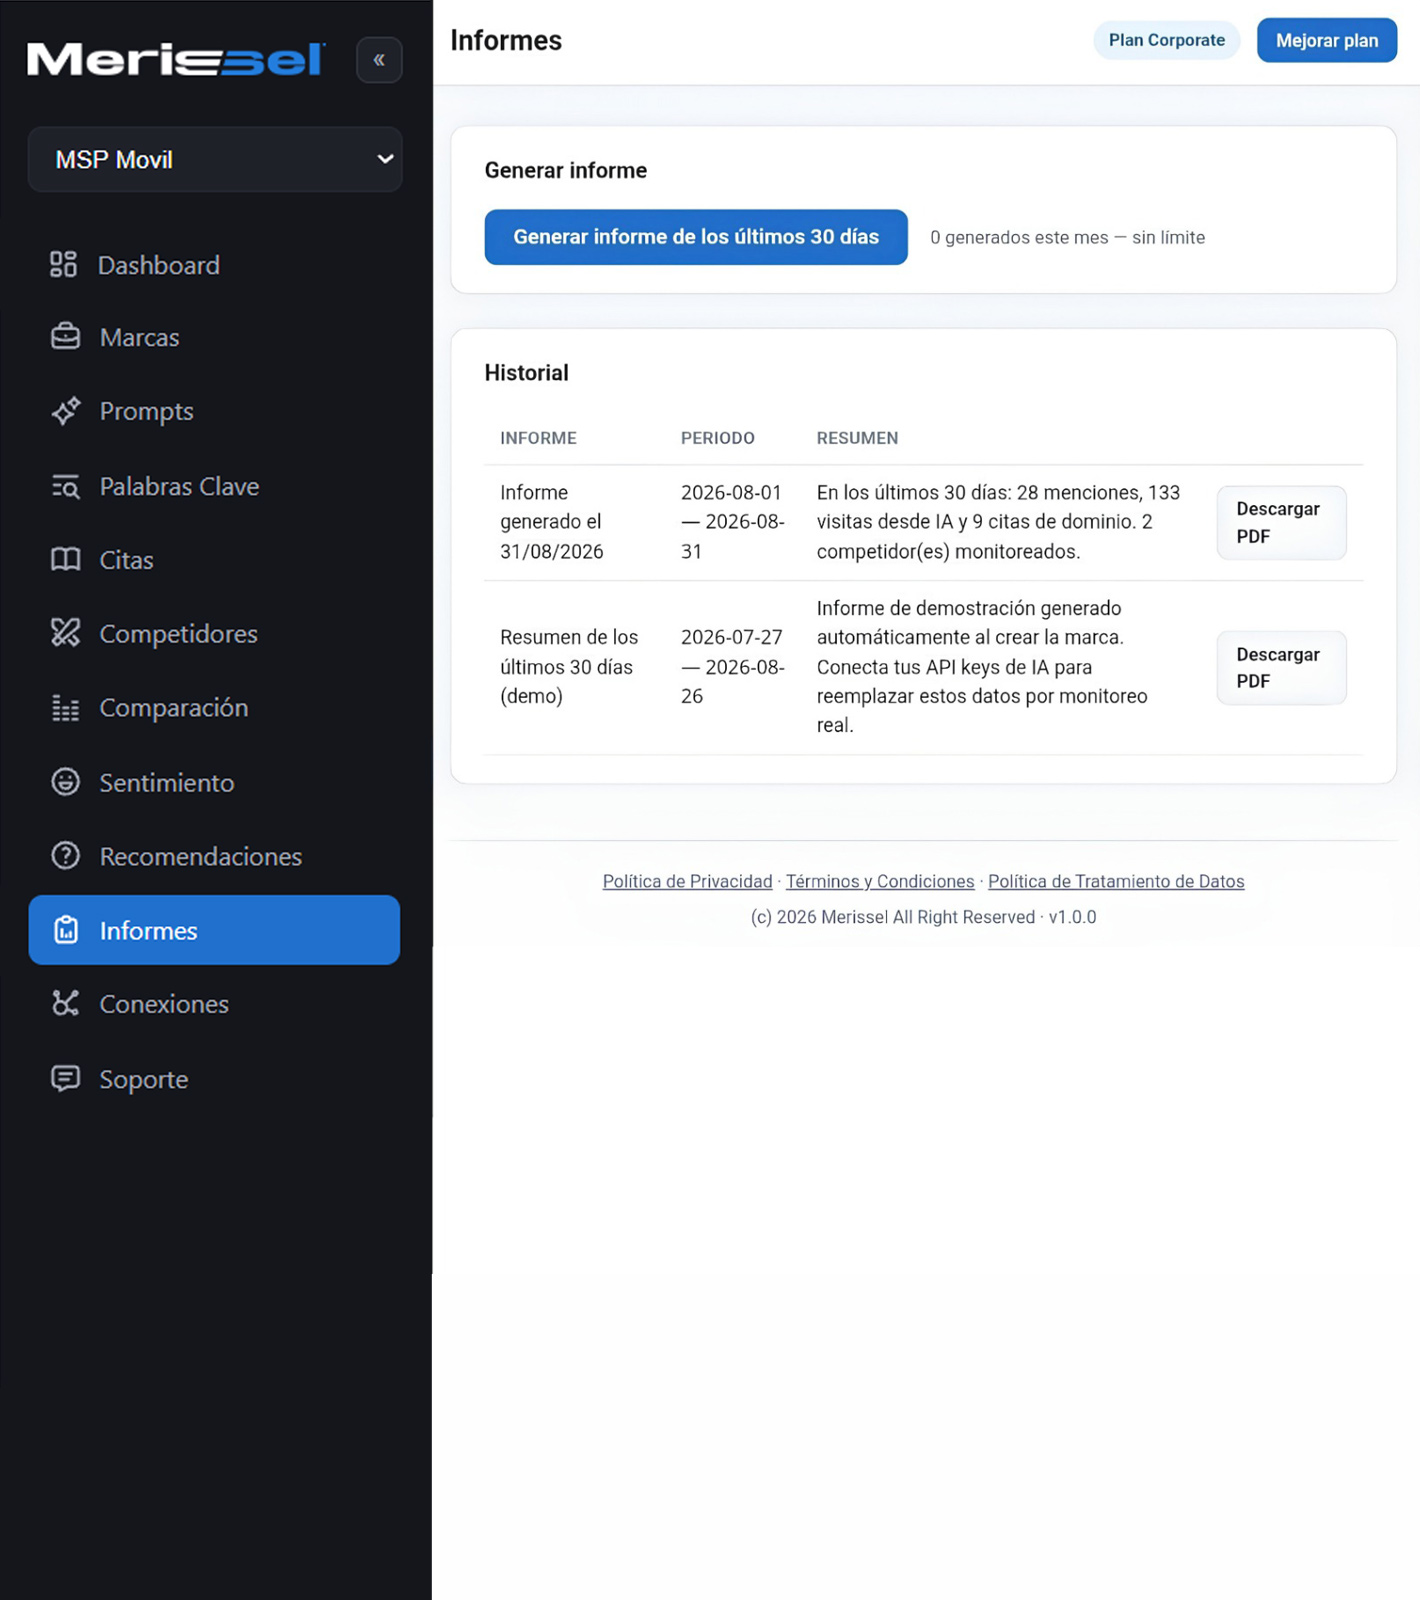Click the Sentimiento smiley face icon
The image size is (1420, 1600).
coord(66,782)
